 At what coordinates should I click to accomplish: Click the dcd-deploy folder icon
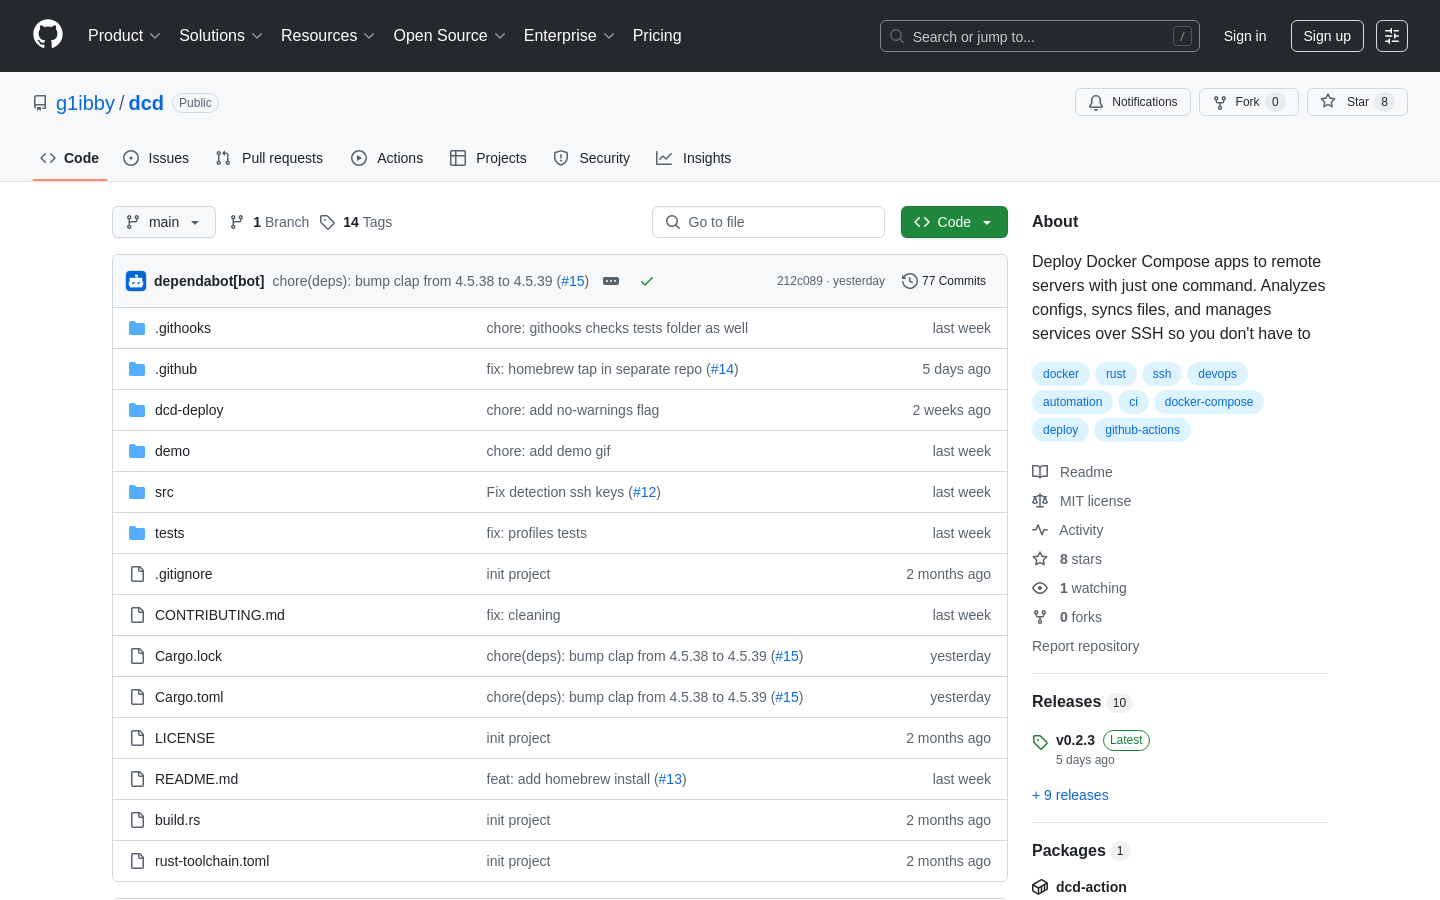coord(137,410)
